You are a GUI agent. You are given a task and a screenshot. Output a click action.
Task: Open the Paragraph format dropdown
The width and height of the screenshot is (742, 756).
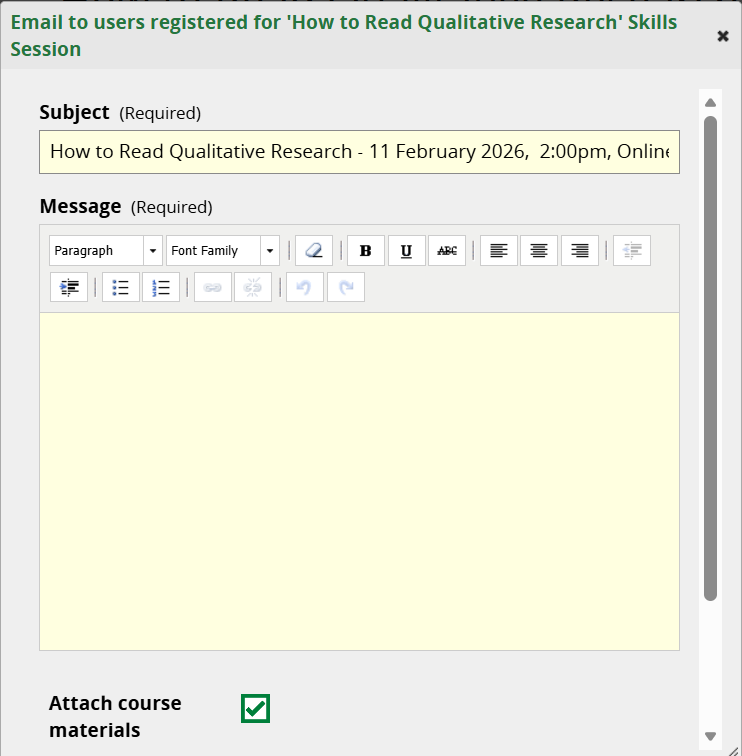coord(106,251)
